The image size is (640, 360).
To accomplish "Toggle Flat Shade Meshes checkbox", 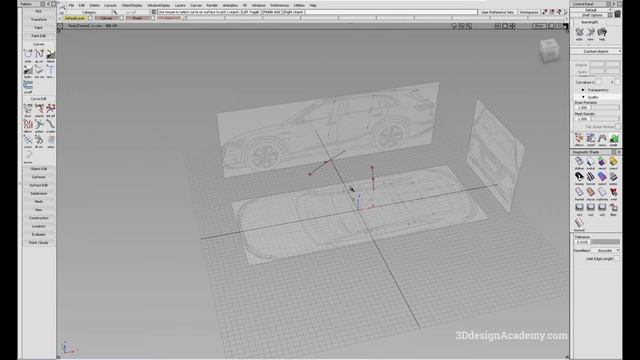I will pyautogui.click(x=618, y=127).
